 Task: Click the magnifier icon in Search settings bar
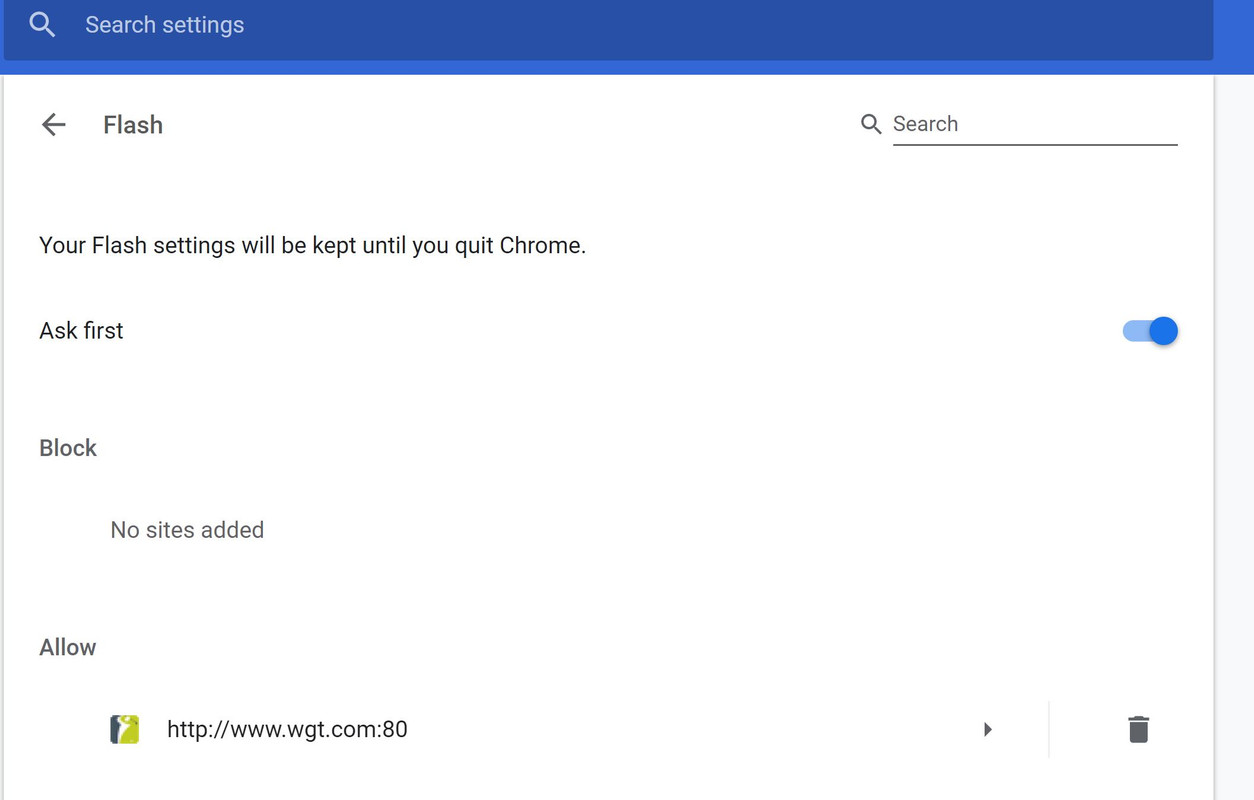42,25
